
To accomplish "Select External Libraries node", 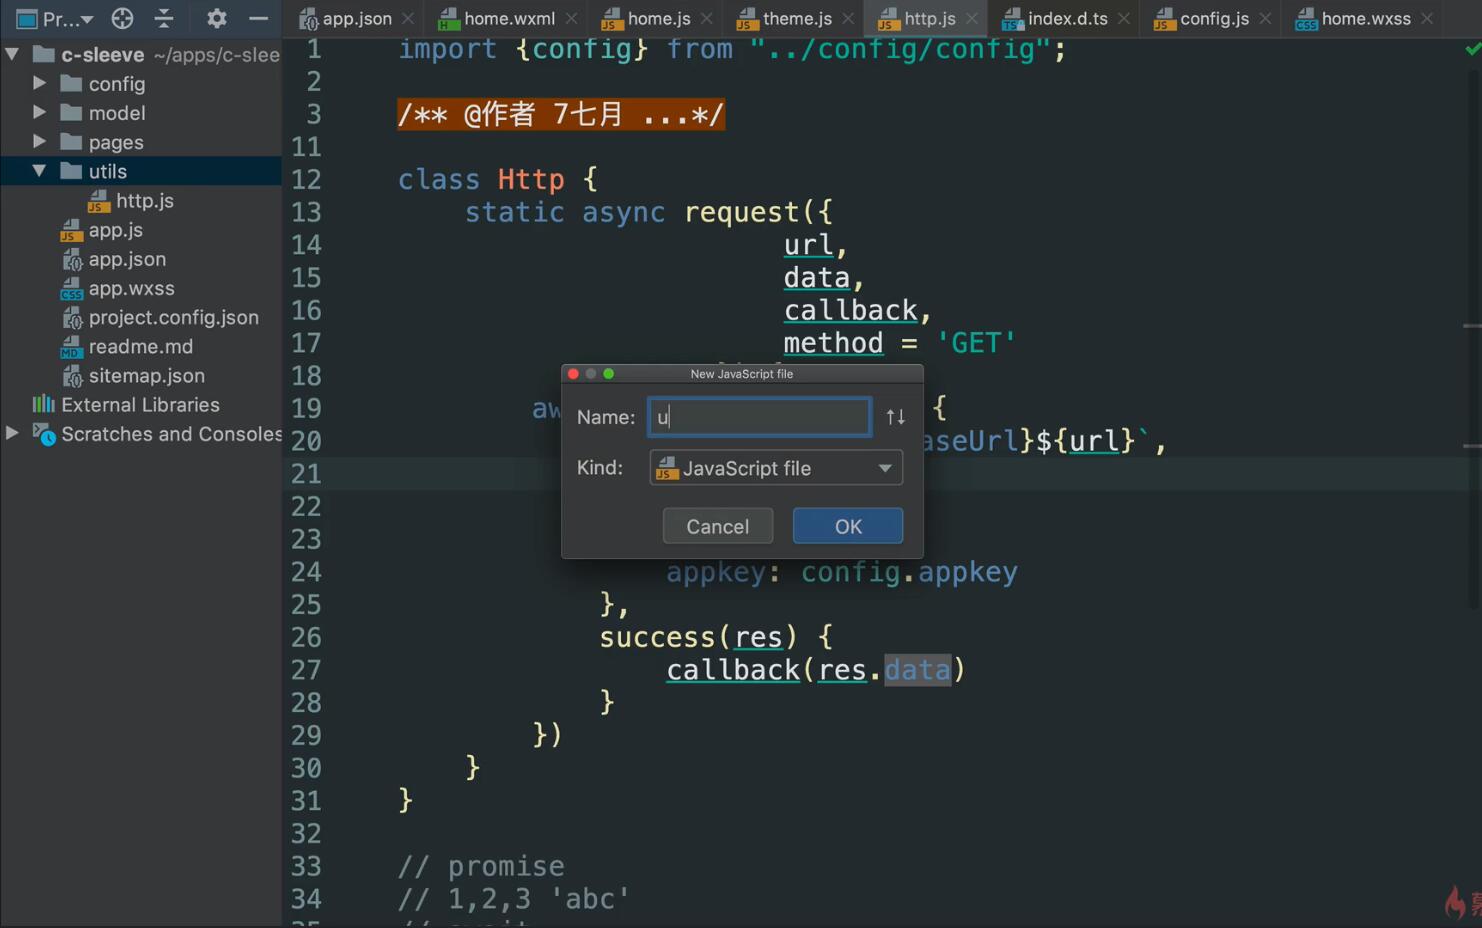I will pos(140,404).
